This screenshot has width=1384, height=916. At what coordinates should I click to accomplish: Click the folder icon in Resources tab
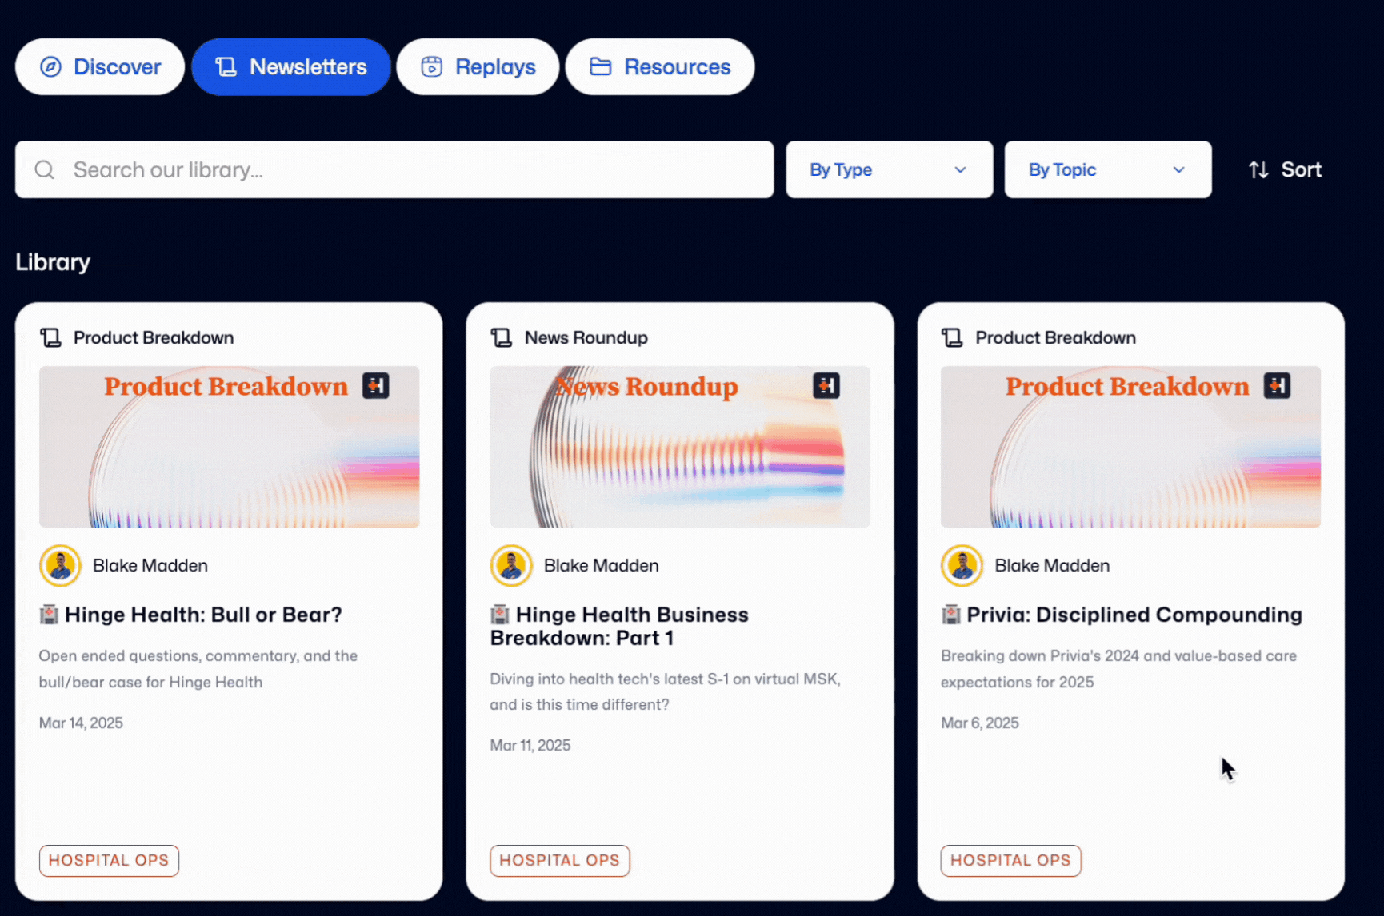[601, 67]
